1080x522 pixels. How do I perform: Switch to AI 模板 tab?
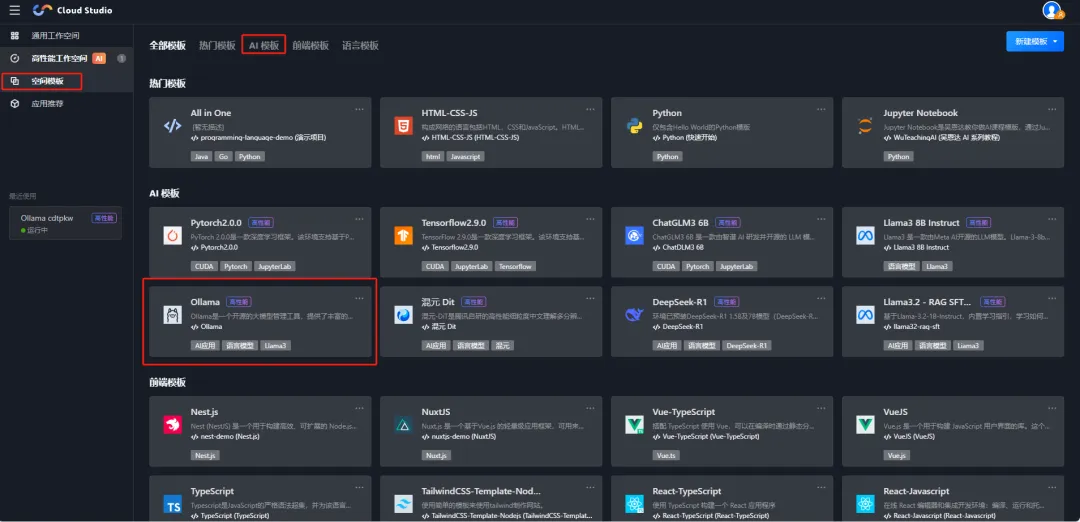pyautogui.click(x=264, y=45)
